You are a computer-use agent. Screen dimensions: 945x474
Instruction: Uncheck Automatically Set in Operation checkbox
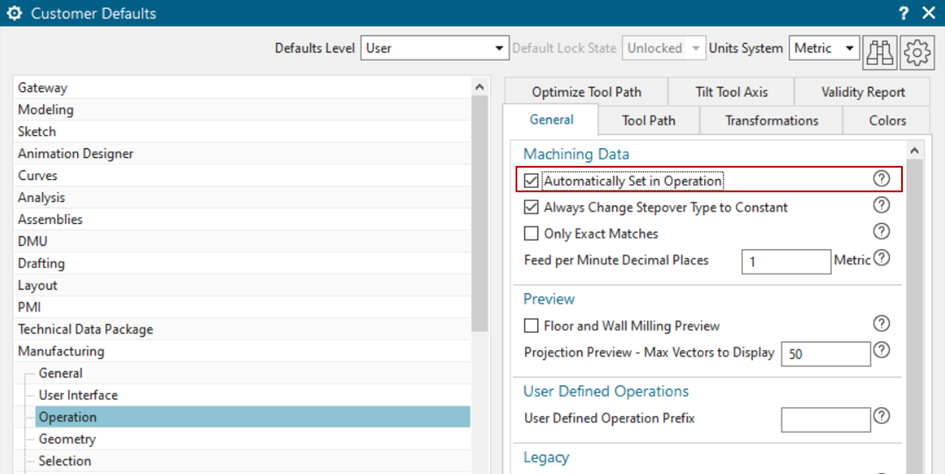[531, 181]
